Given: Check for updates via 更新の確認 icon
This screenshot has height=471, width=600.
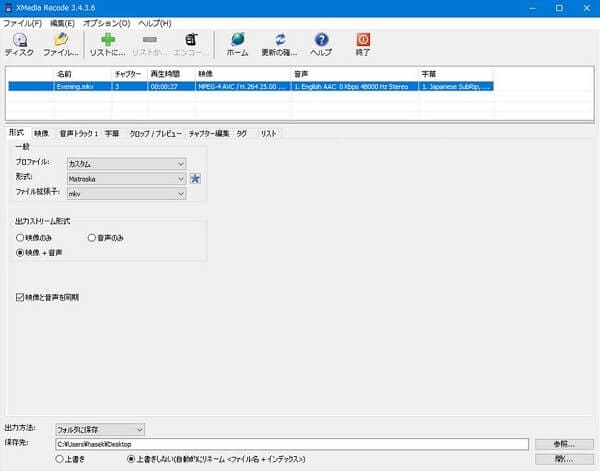Looking at the screenshot, I should [279, 45].
